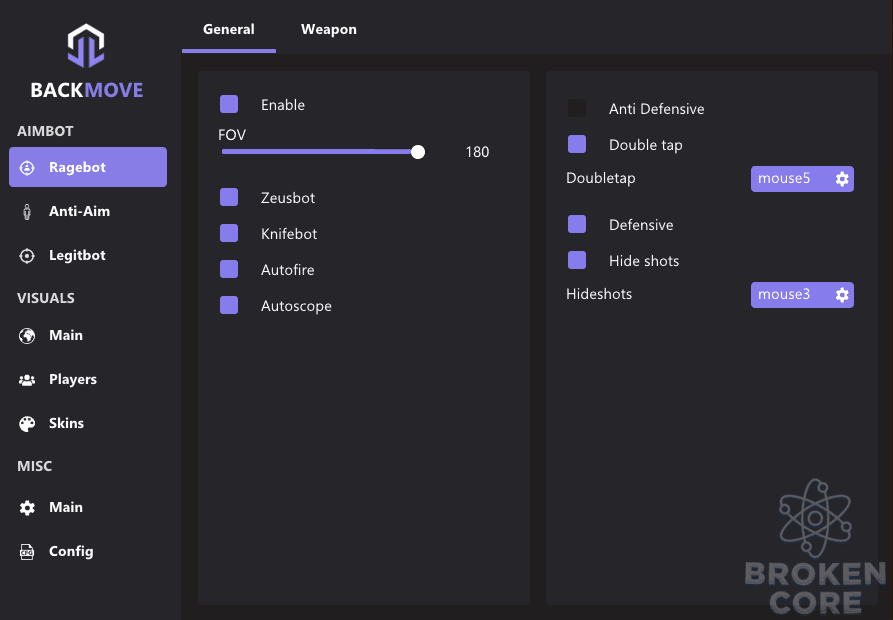Toggle the Enable checkbox
The image size is (893, 620).
click(229, 104)
